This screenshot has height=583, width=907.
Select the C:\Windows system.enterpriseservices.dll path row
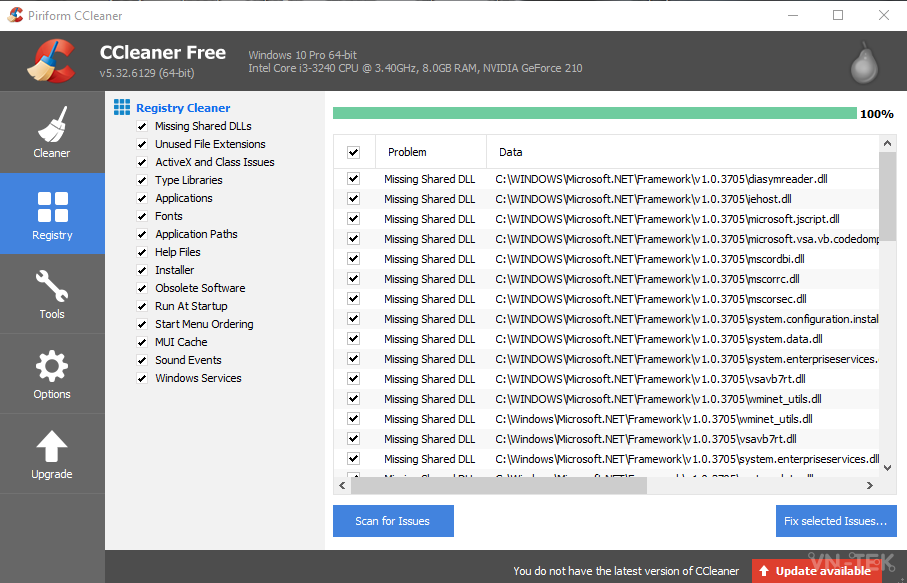tap(606, 459)
